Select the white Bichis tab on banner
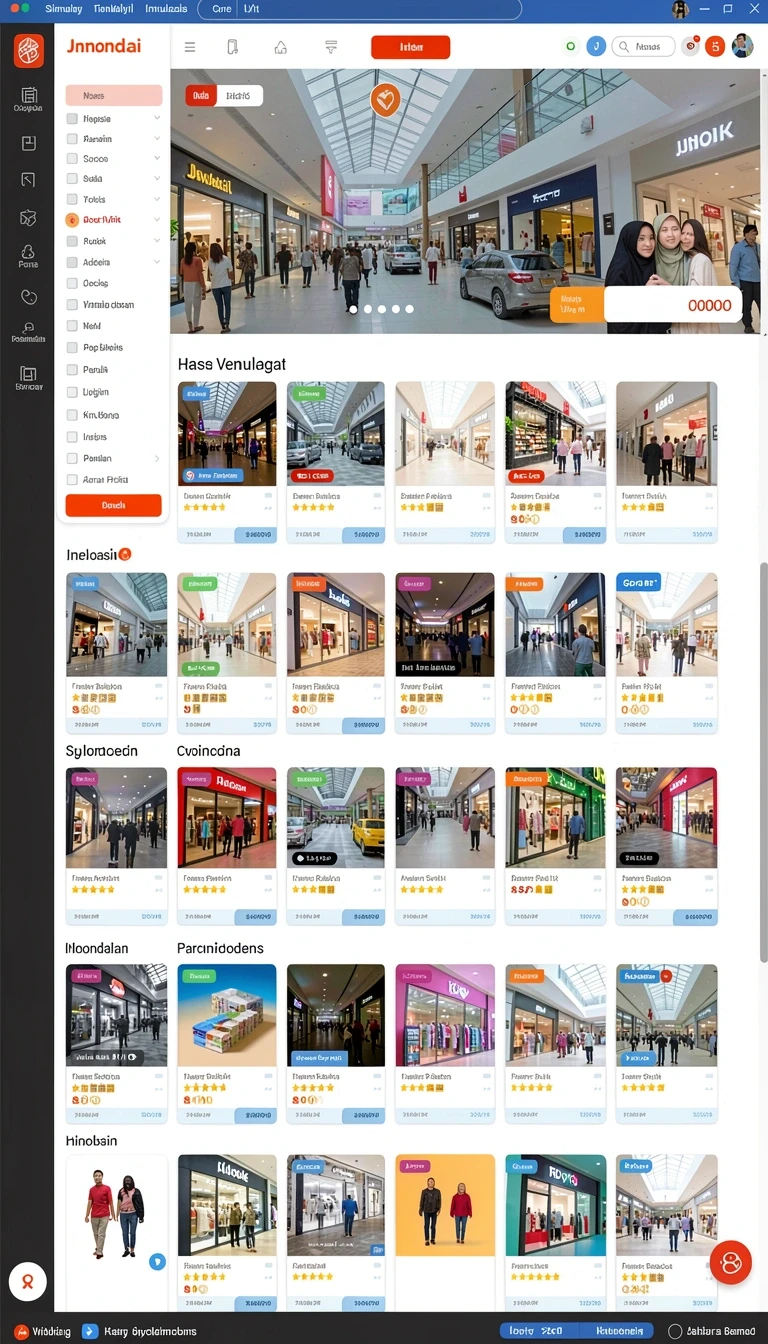Screen dimensions: 768x1344 (x=239, y=96)
